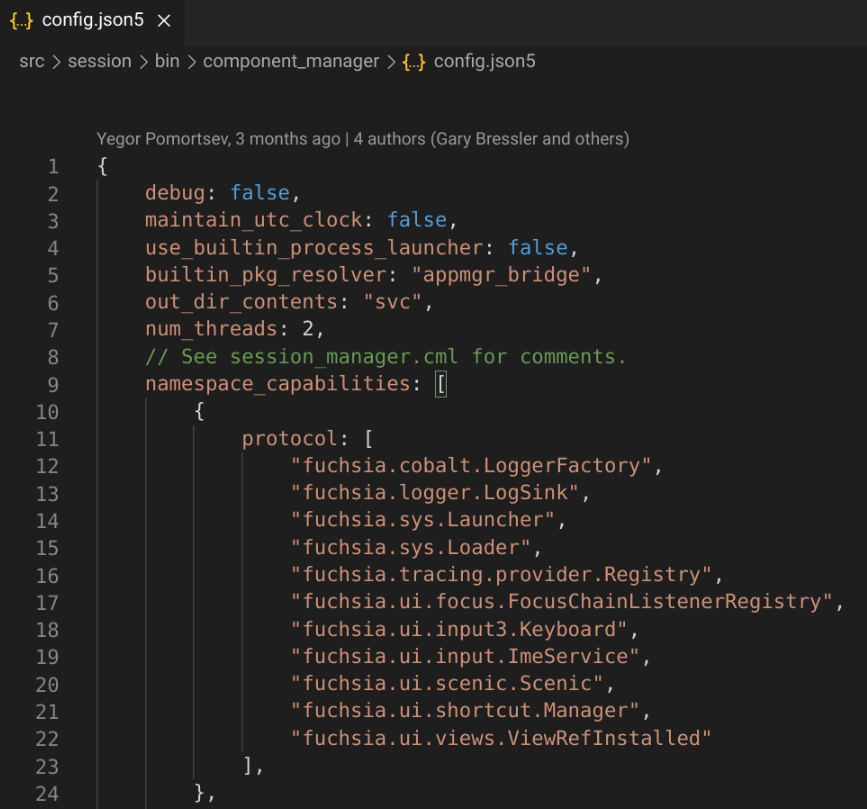
Task: Click the {..} icon in the breadcrumb bar
Action: 416,61
